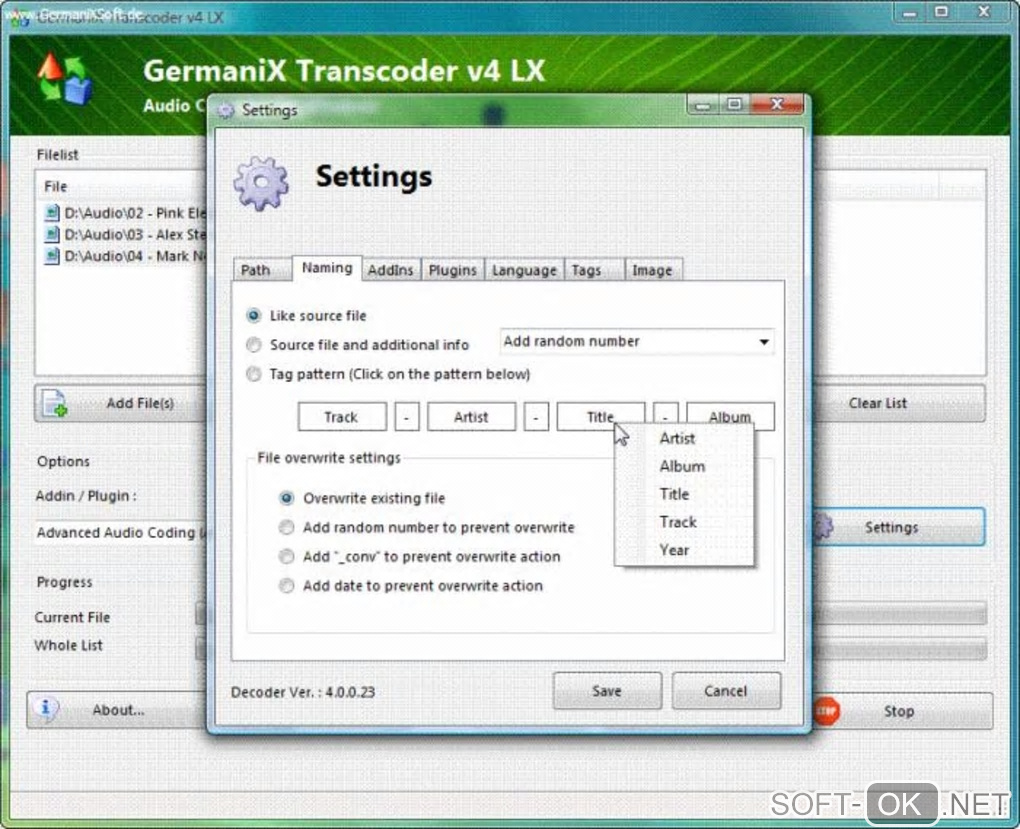Click file icon for D:\Audio\03 - Alex row
The width and height of the screenshot is (1020, 829).
pyautogui.click(x=51, y=234)
